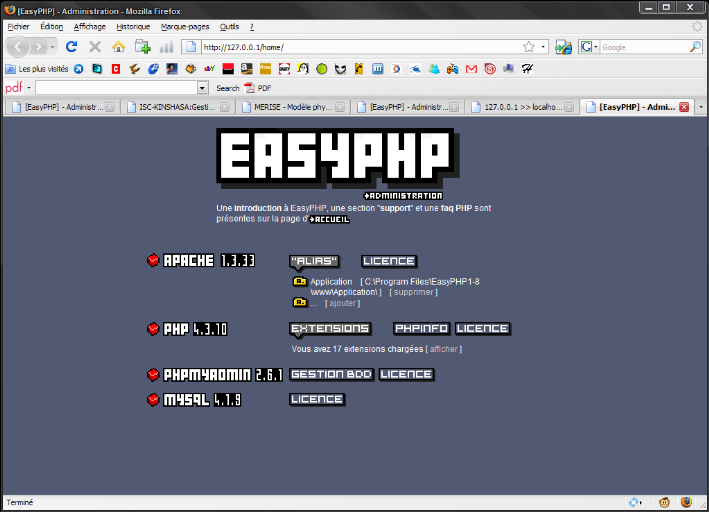Image resolution: width=709 pixels, height=512 pixels.
Task: Reload the page with the refresh icon
Action: pyautogui.click(x=72, y=47)
